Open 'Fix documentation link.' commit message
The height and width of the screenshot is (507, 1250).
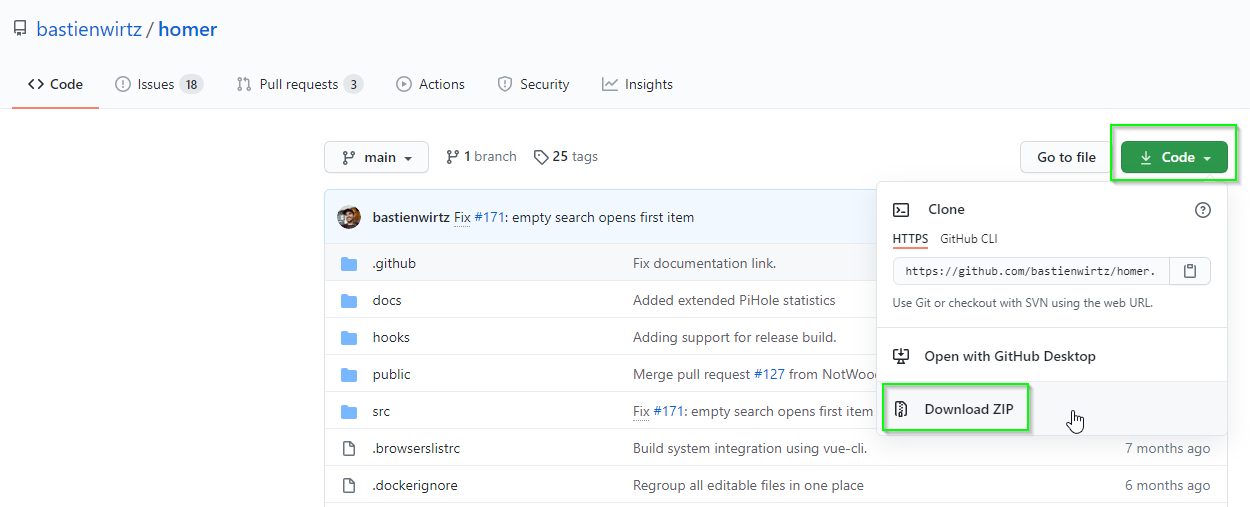[x=704, y=263]
